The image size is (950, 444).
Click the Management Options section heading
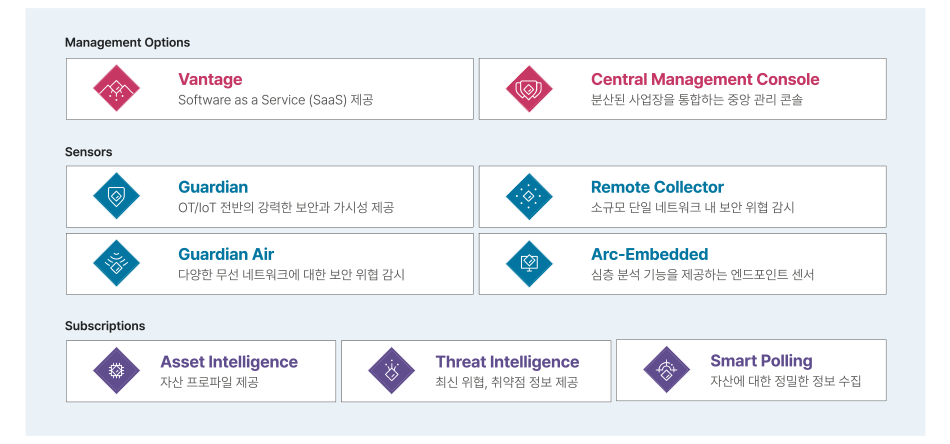point(127,43)
